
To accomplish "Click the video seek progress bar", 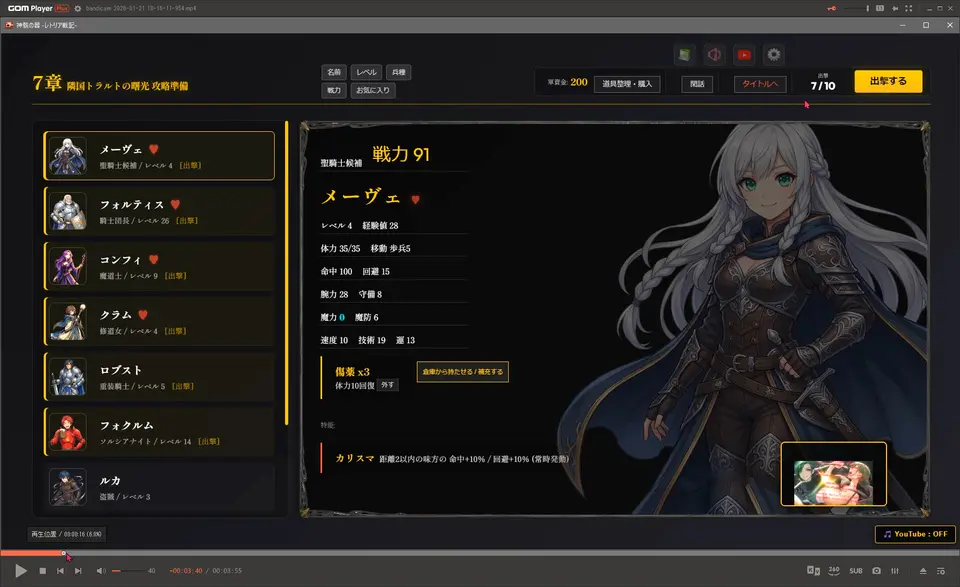I will click(480, 553).
